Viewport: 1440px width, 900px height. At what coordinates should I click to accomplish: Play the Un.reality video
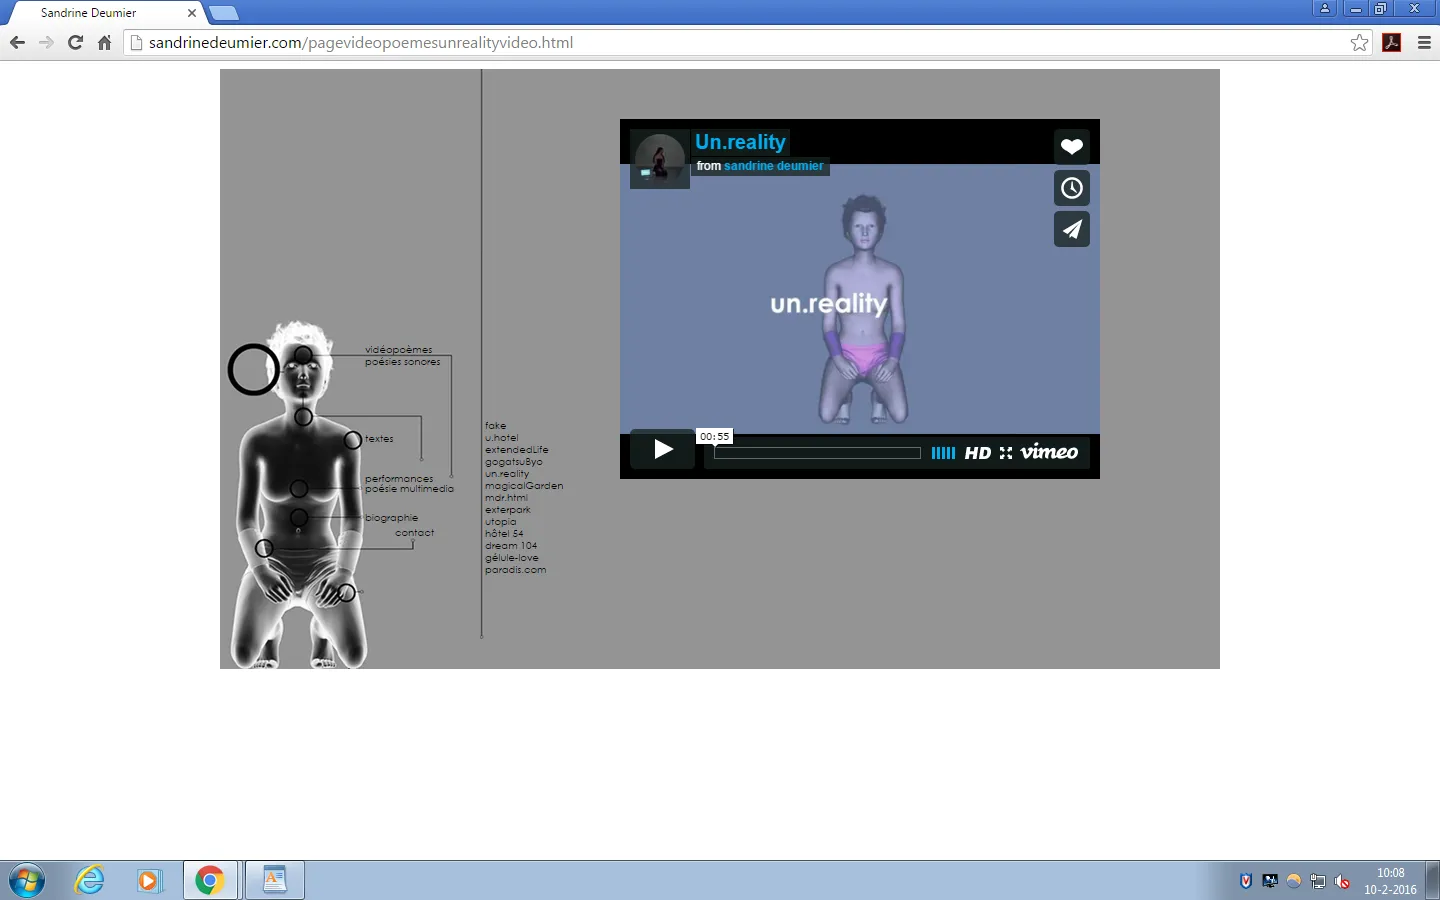click(662, 450)
